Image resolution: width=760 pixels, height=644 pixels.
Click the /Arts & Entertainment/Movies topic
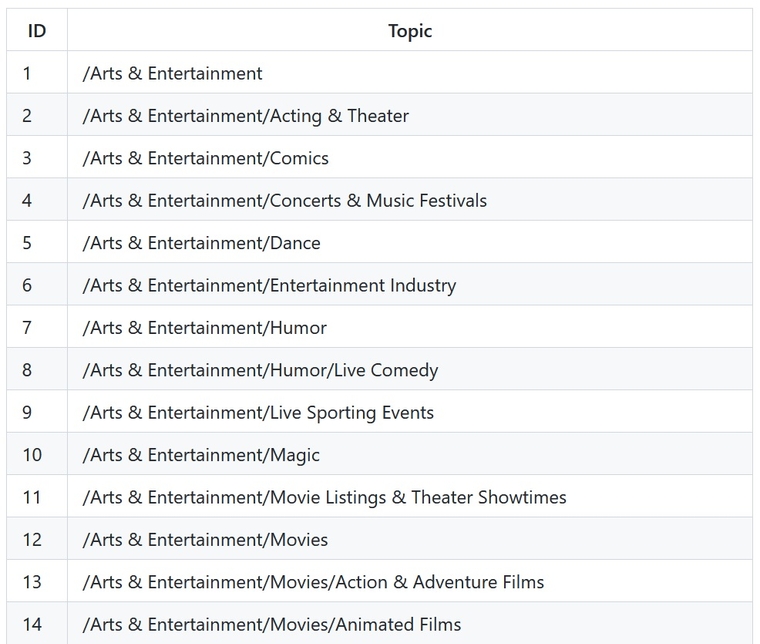tap(205, 540)
